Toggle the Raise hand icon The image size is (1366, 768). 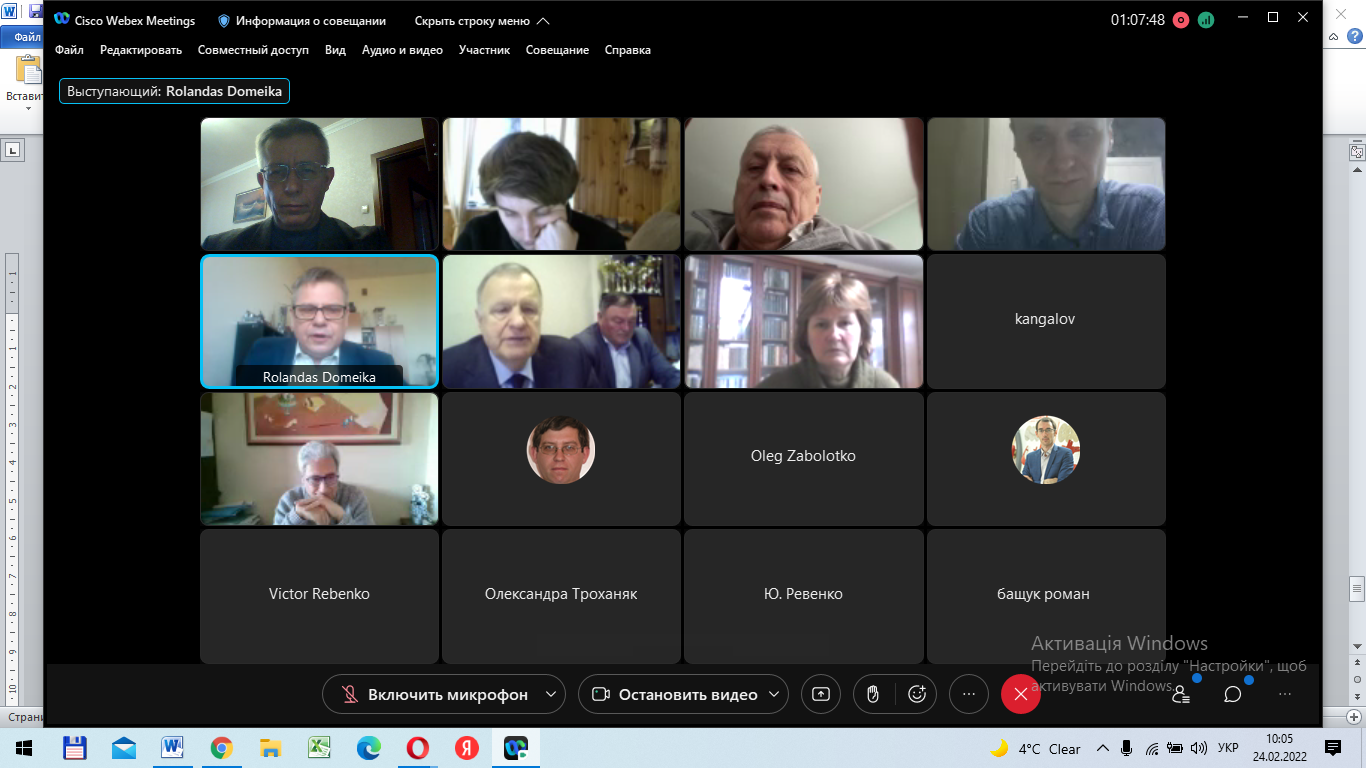coord(873,694)
